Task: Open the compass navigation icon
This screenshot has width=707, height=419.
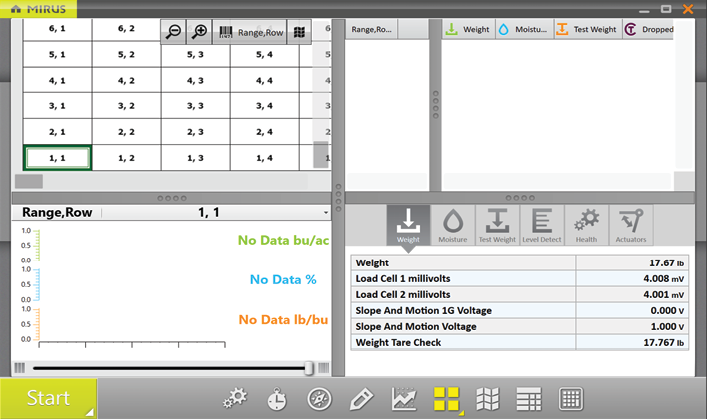Action: pyautogui.click(x=319, y=398)
